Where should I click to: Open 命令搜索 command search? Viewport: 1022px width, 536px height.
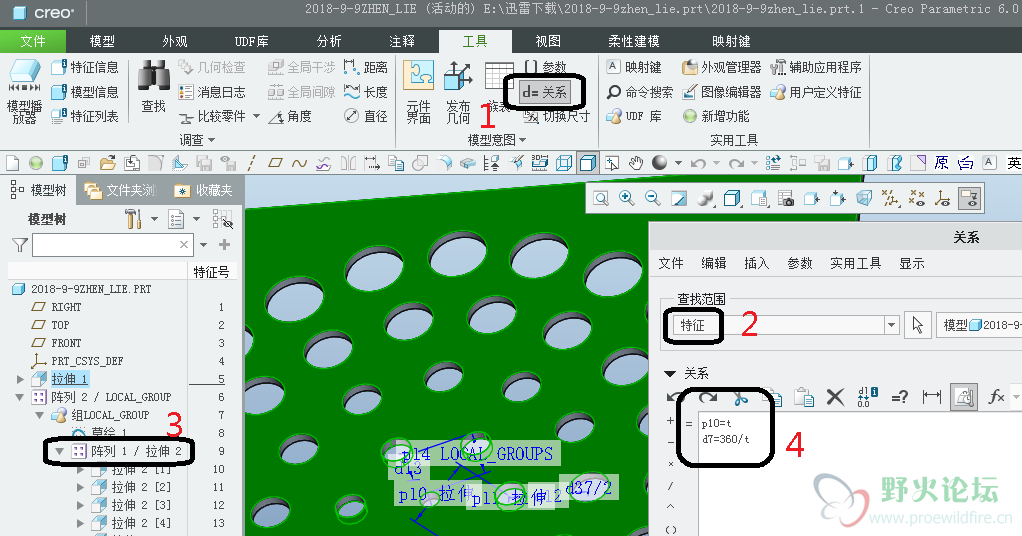(x=640, y=92)
